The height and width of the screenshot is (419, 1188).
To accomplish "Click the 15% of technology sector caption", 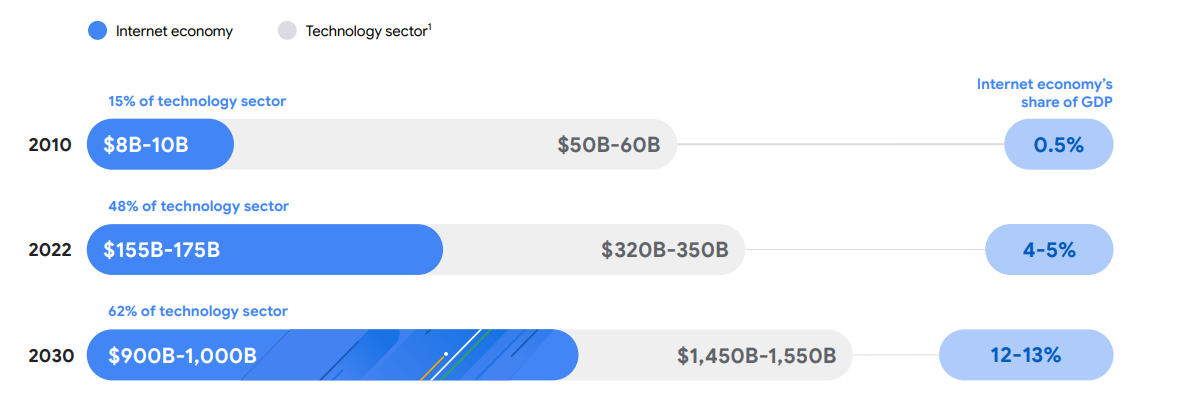I will tap(197, 102).
